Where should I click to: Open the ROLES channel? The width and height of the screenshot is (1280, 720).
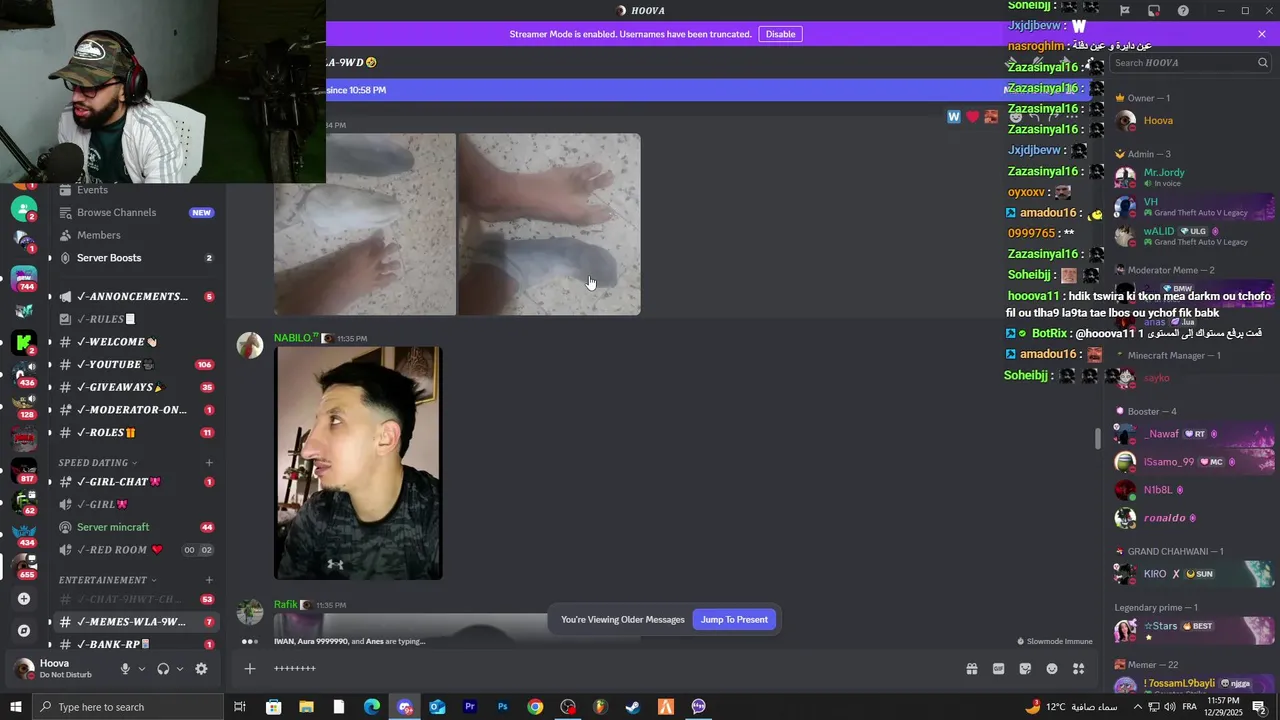click(137, 433)
